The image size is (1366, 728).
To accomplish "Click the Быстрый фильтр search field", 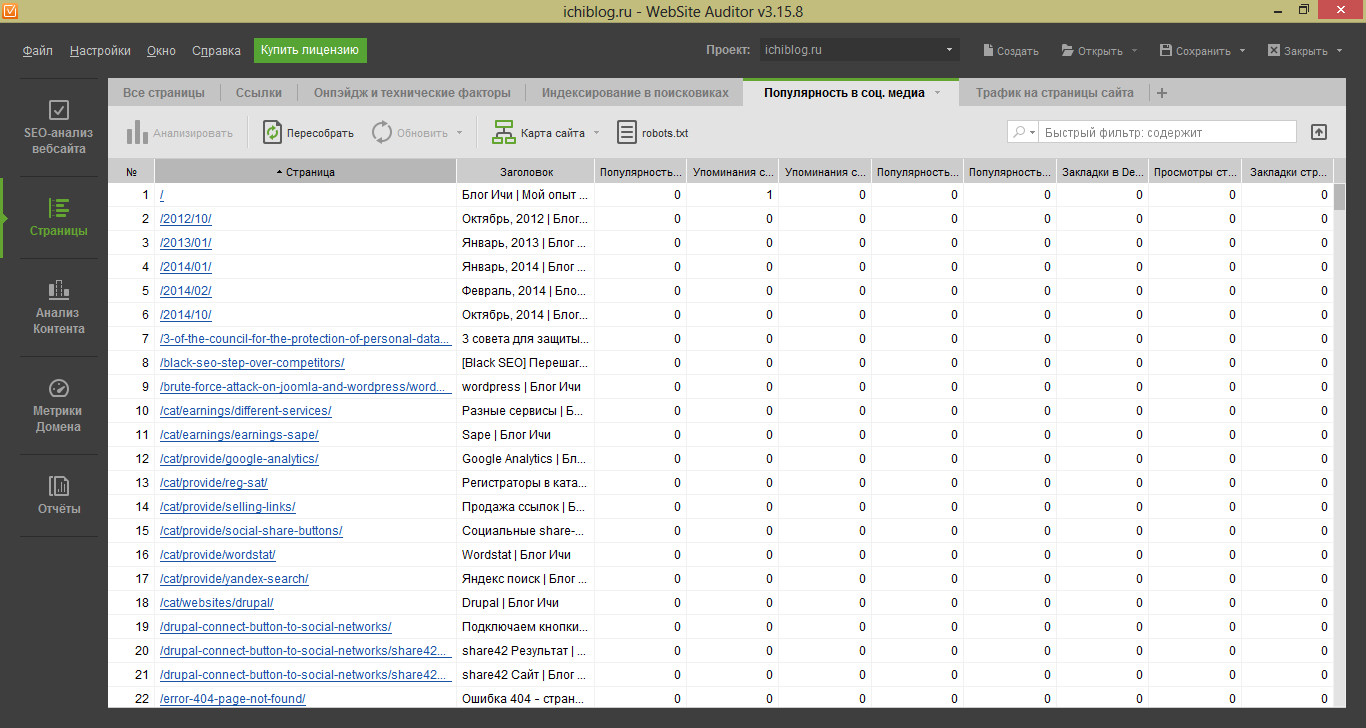I will pyautogui.click(x=1166, y=132).
